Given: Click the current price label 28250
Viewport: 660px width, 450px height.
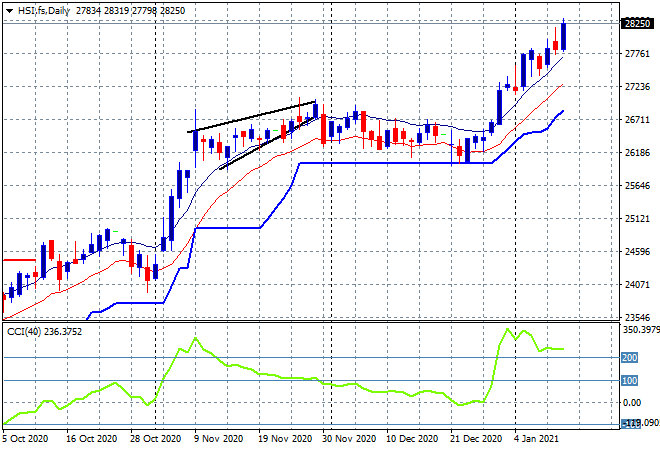Looking at the screenshot, I should (x=637, y=24).
